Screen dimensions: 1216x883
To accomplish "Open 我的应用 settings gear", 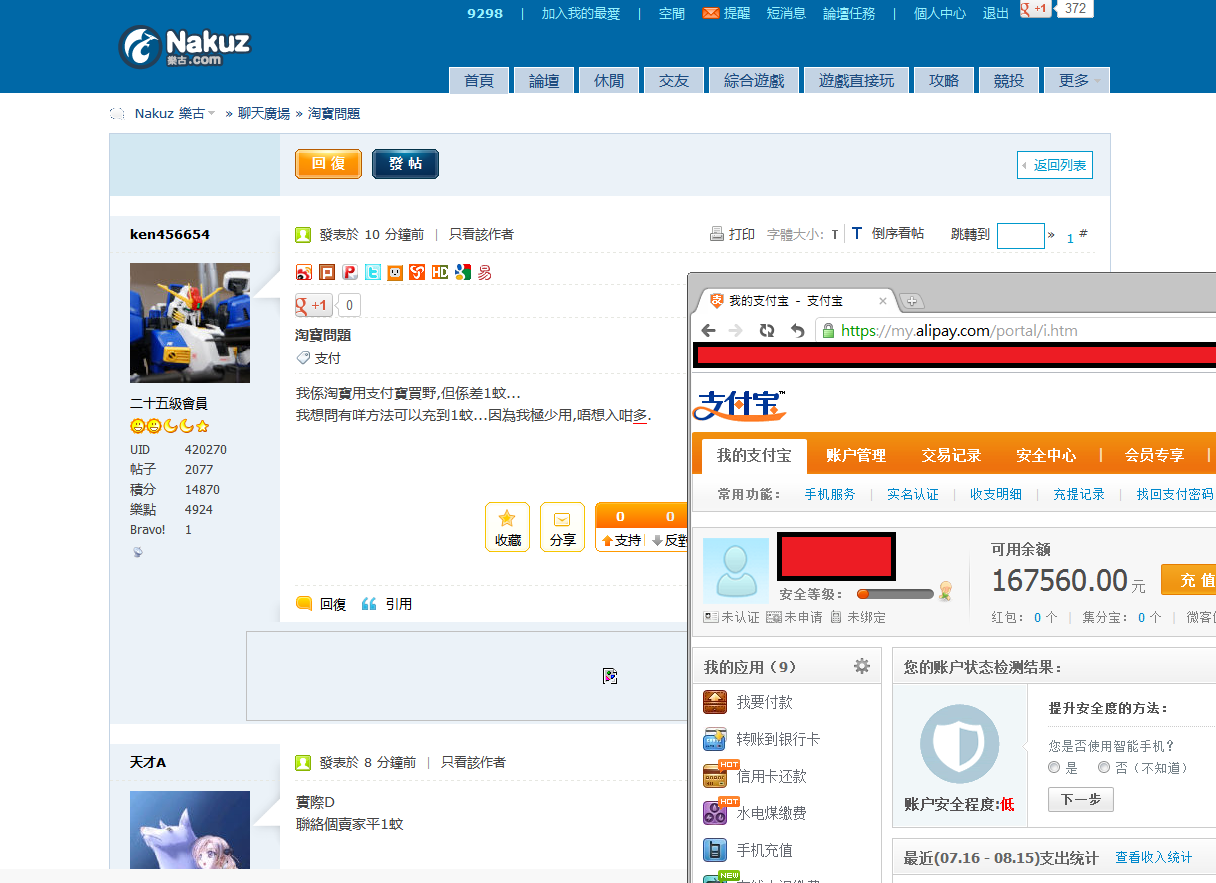I will click(x=862, y=666).
